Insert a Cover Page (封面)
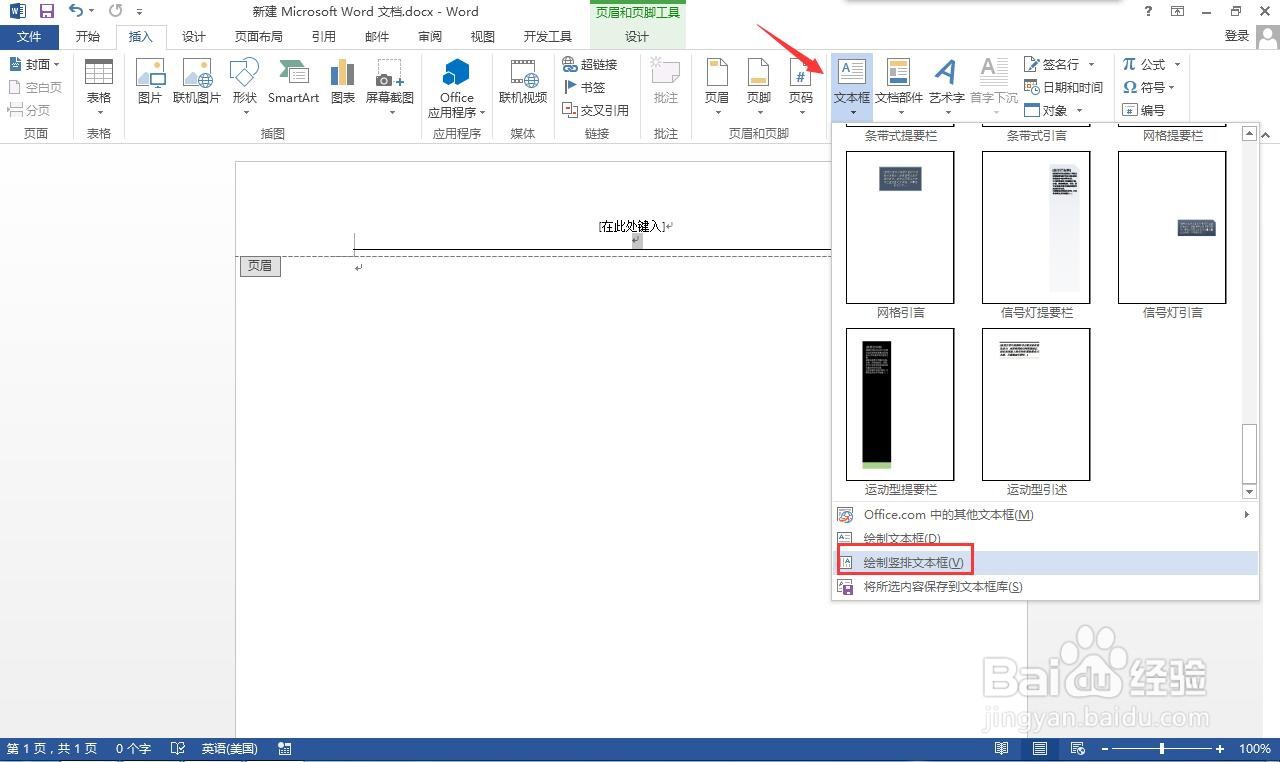 (x=34, y=64)
